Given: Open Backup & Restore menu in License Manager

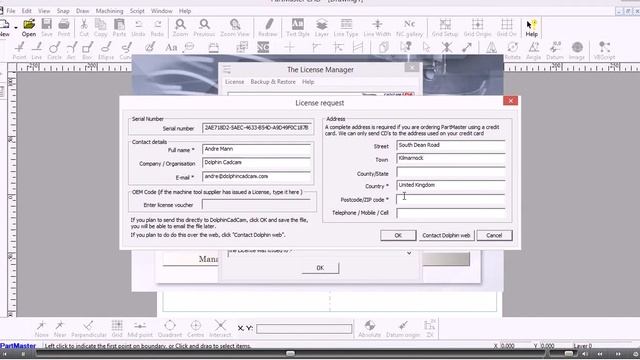Looking at the screenshot, I should (273, 82).
